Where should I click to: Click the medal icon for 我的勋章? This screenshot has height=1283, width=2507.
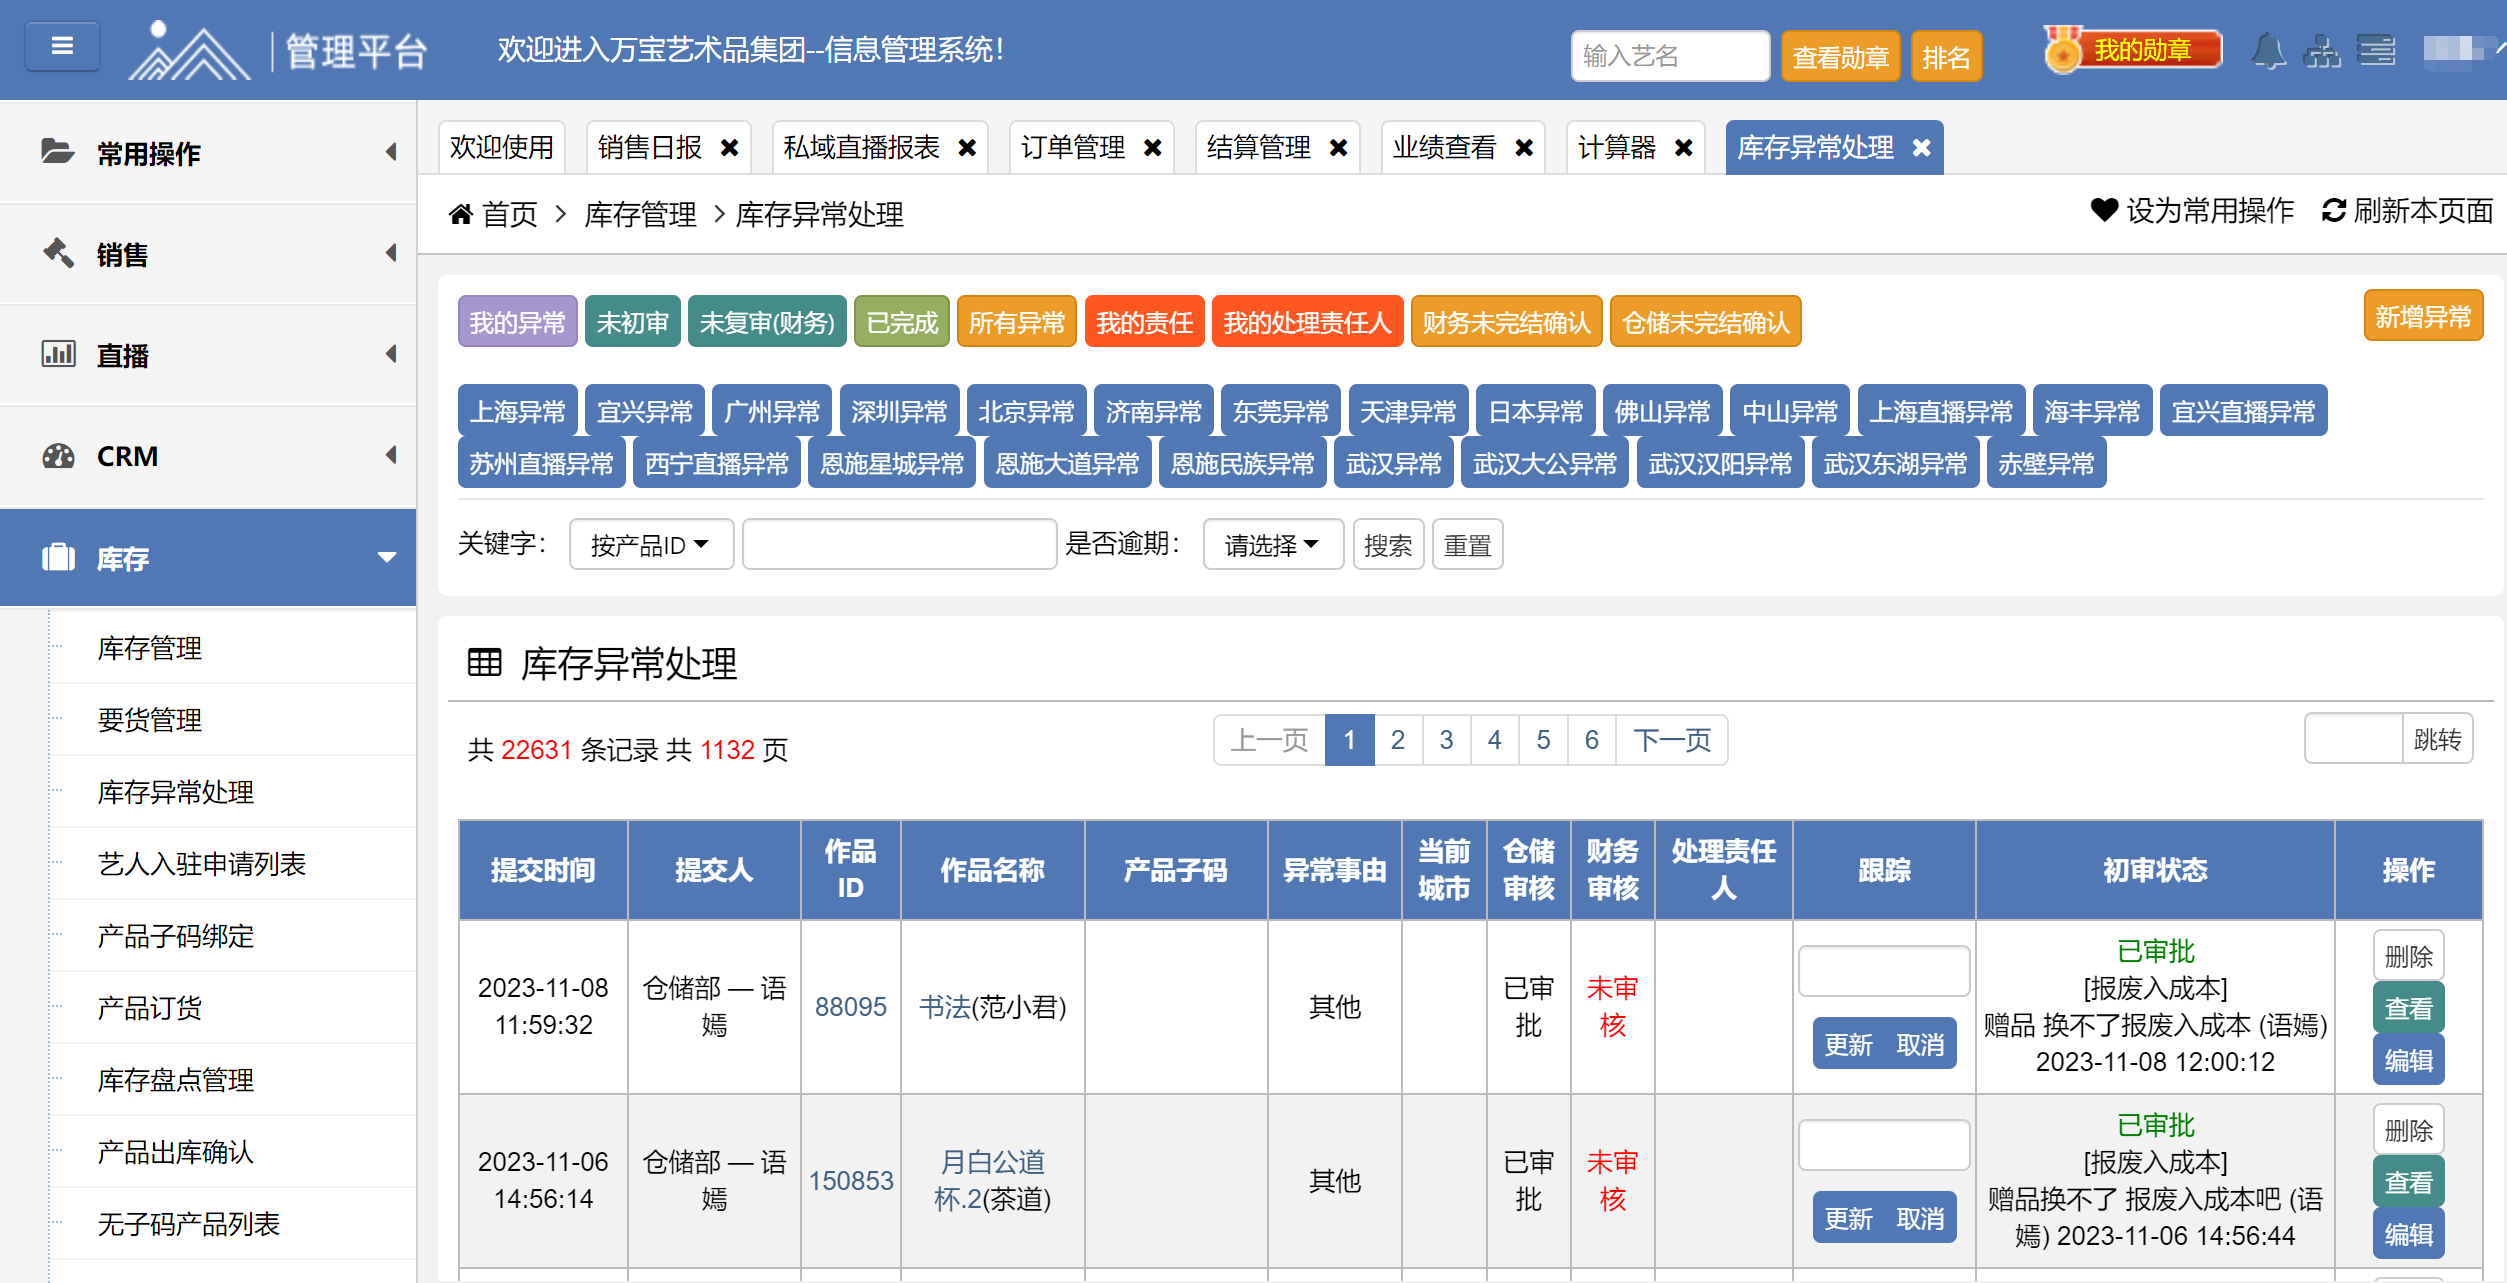(x=2062, y=50)
